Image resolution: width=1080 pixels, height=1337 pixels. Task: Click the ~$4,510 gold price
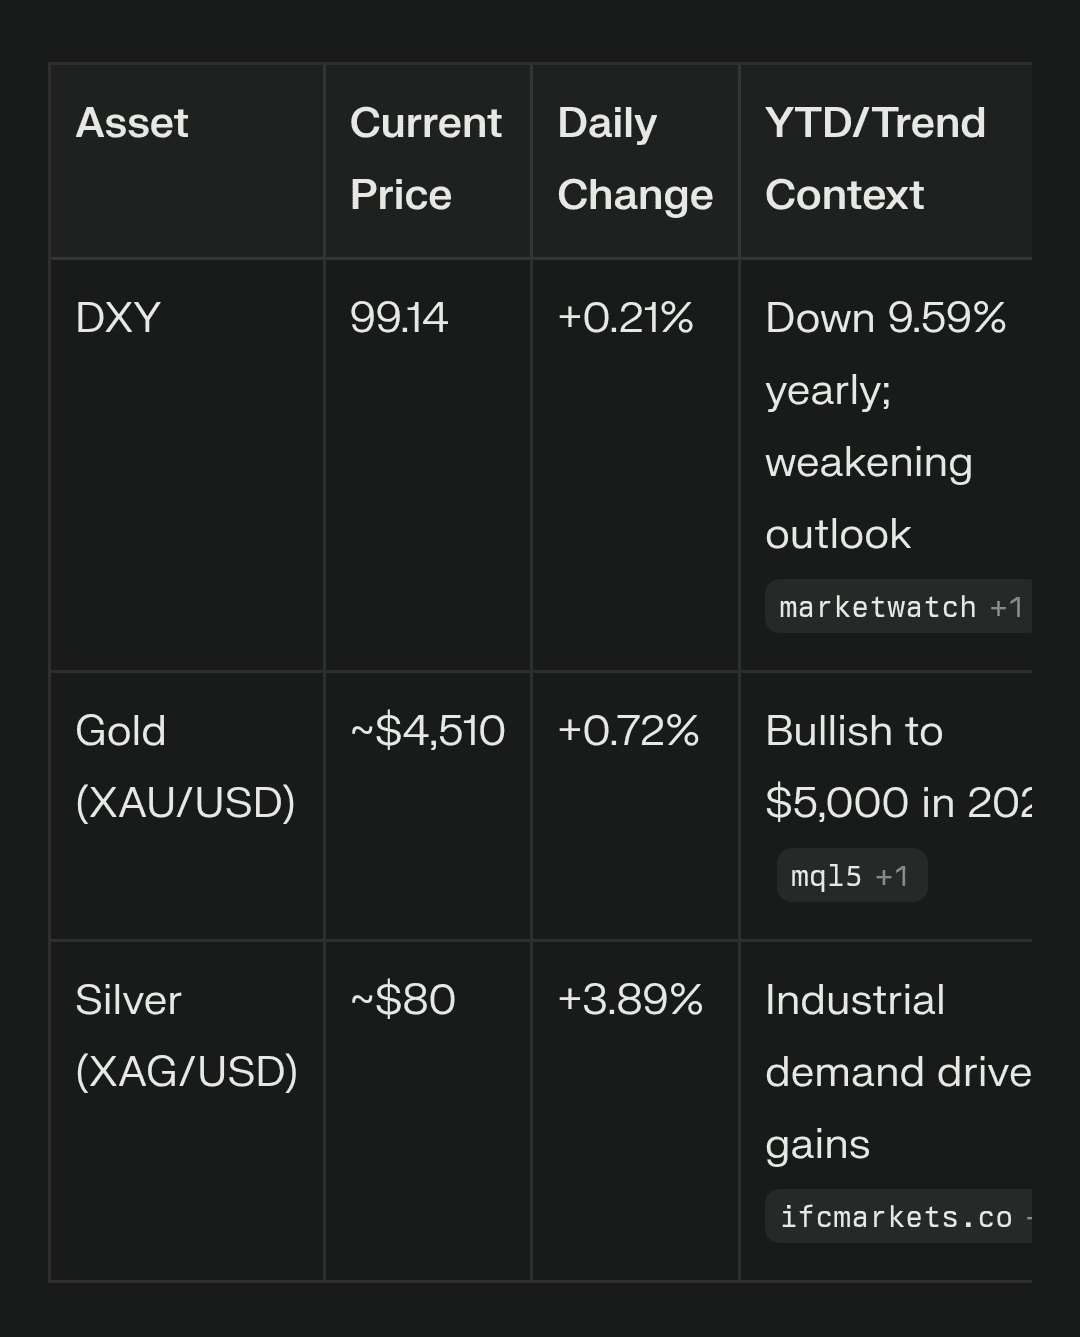[427, 731]
